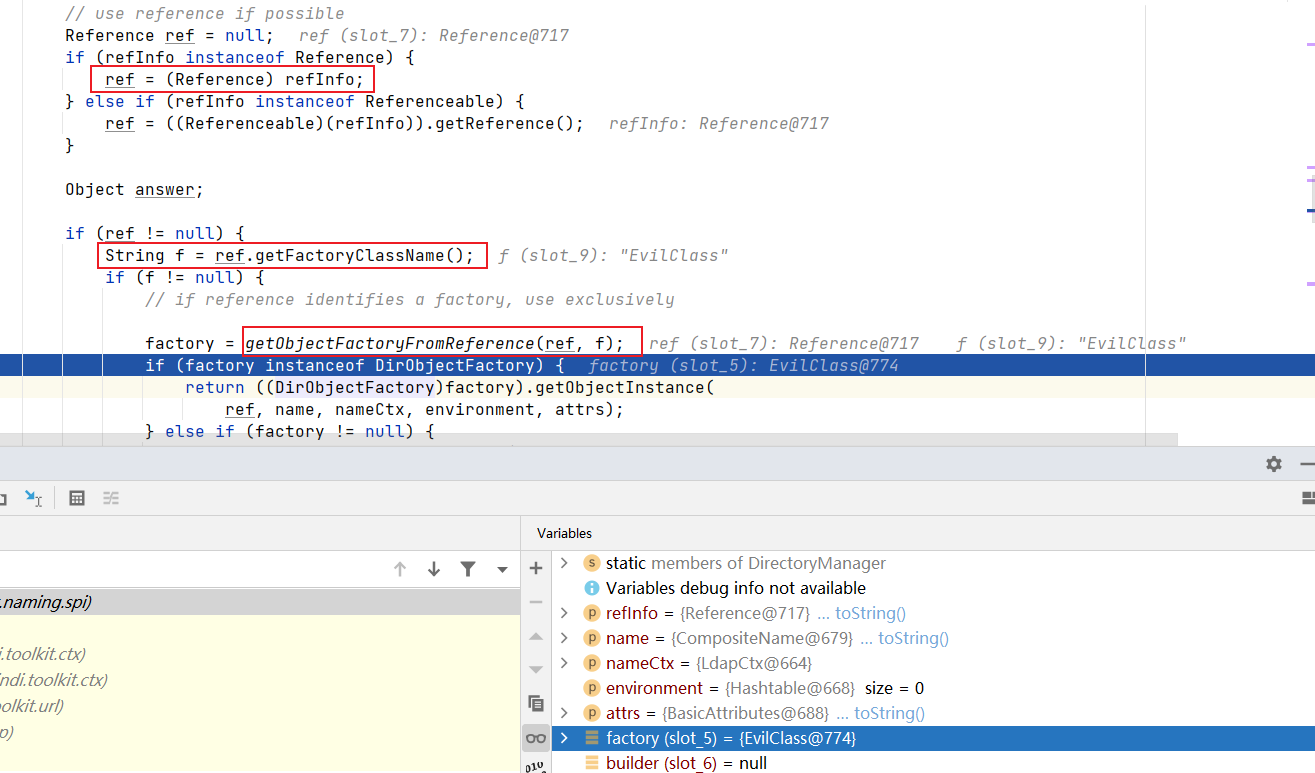Expand static members of DirectoryManager
The image size is (1315, 773).
564,563
